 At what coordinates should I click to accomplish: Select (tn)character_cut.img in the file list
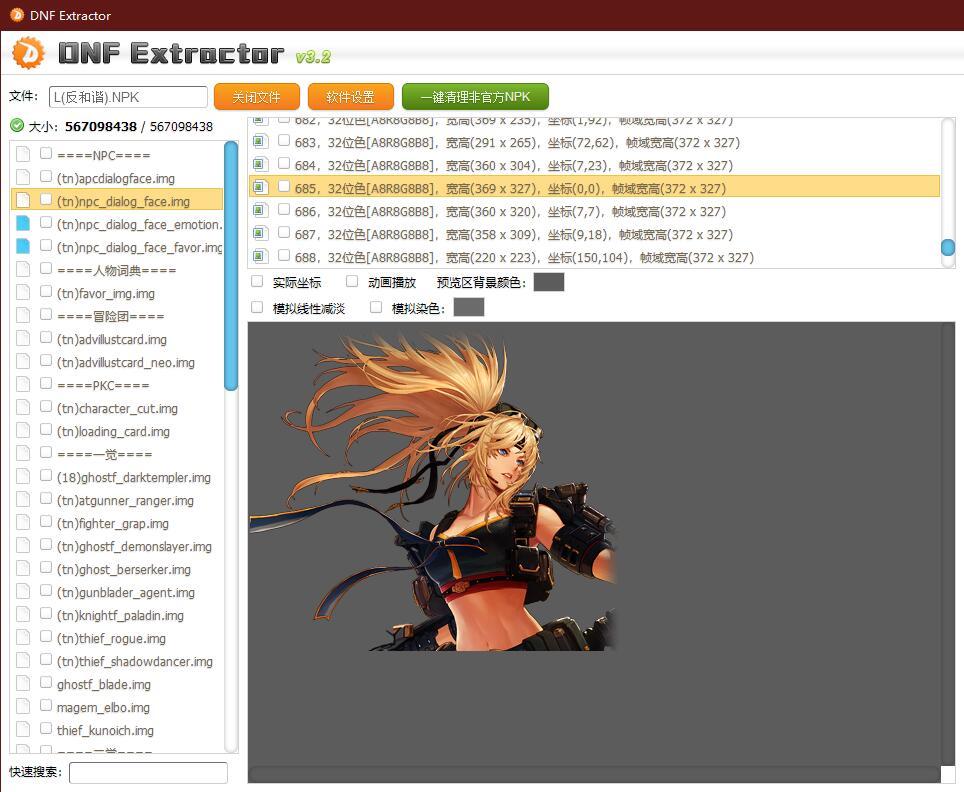pyautogui.click(x=117, y=408)
